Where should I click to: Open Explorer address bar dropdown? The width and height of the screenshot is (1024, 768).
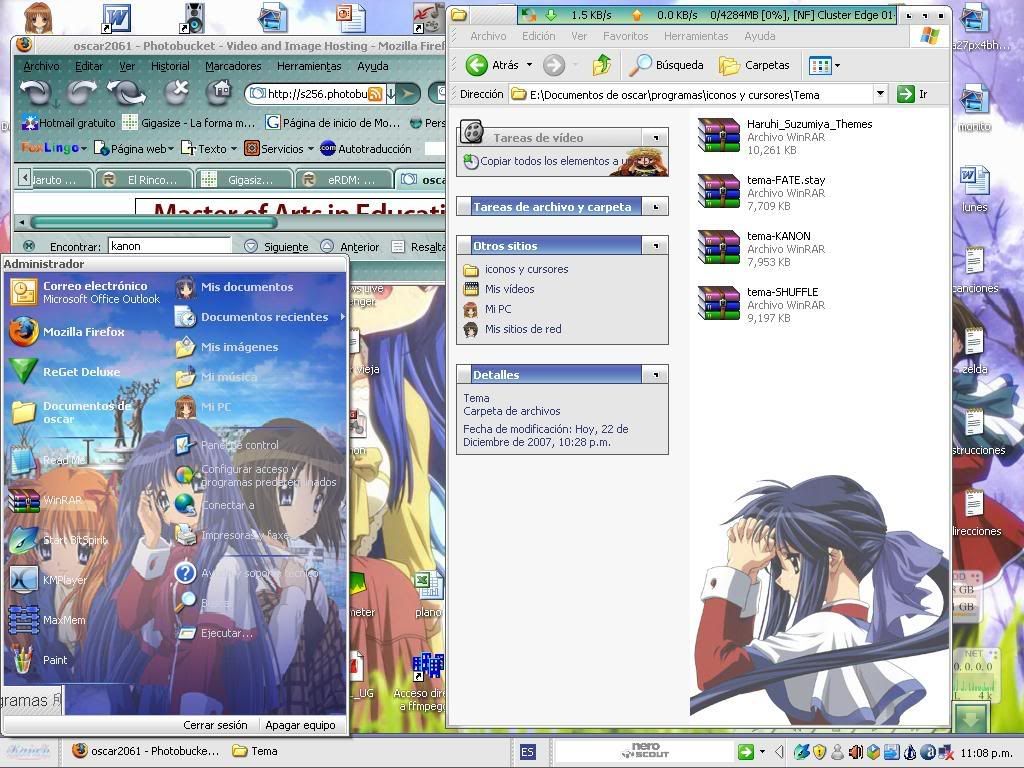click(880, 94)
